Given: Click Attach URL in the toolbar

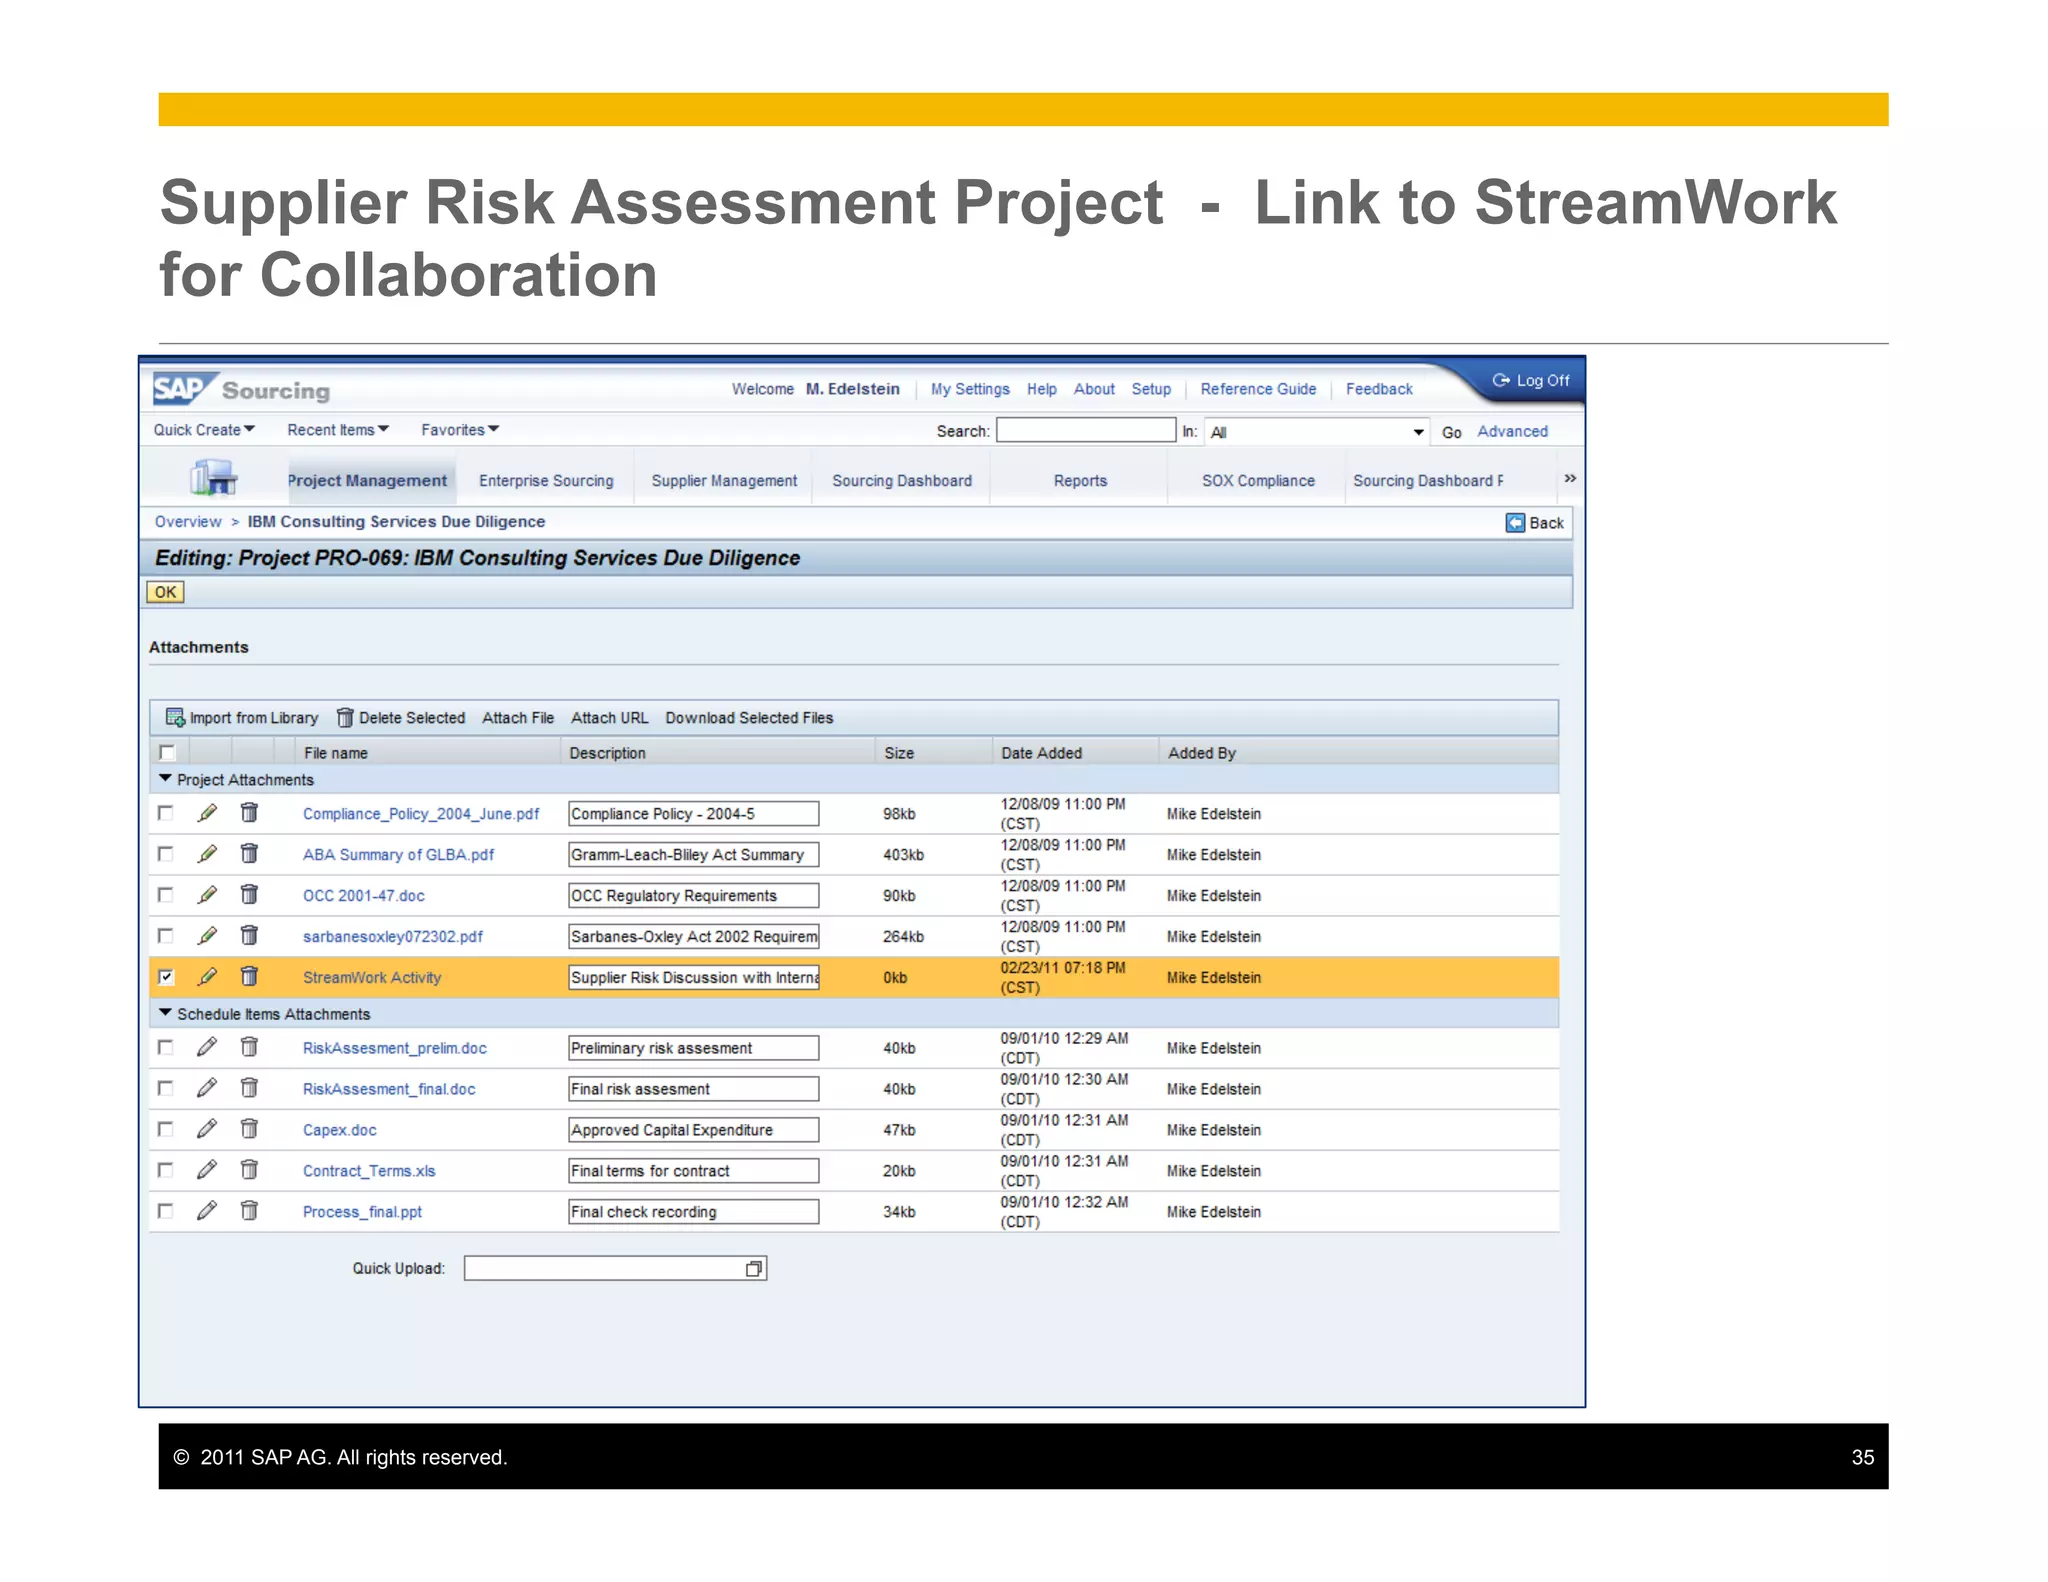Looking at the screenshot, I should (x=609, y=718).
